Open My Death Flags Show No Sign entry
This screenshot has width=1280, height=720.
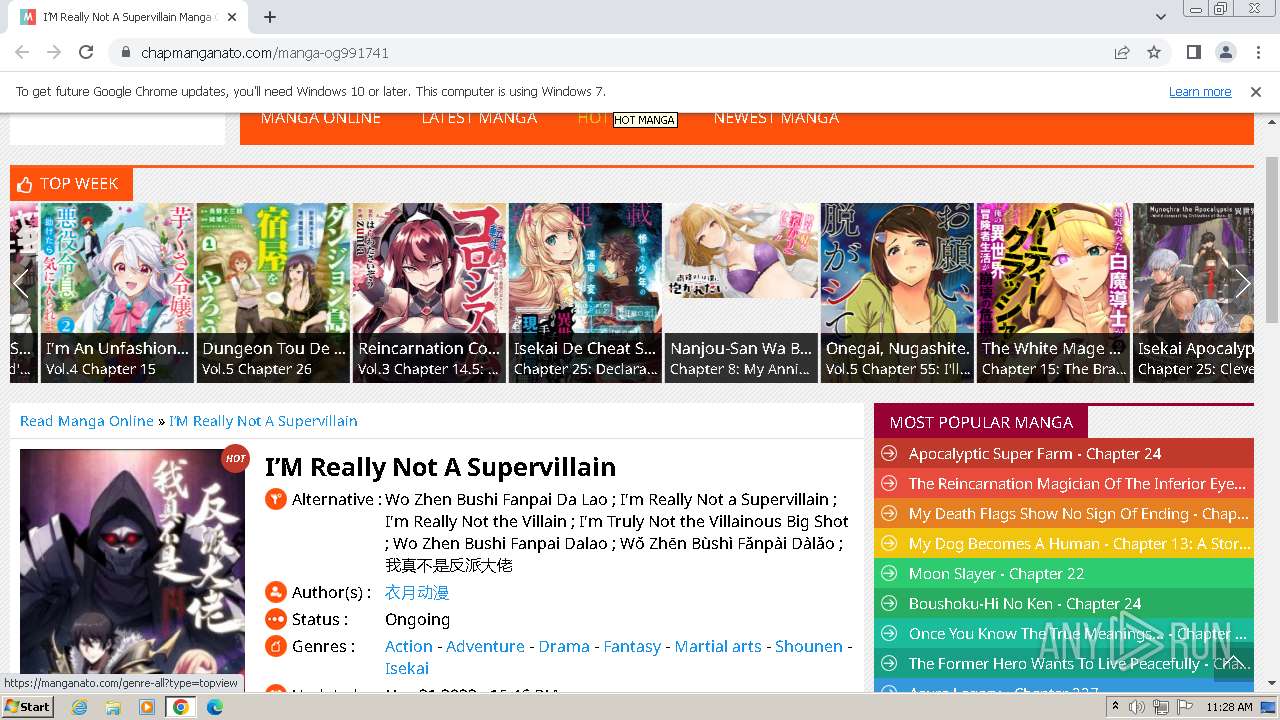[1079, 514]
